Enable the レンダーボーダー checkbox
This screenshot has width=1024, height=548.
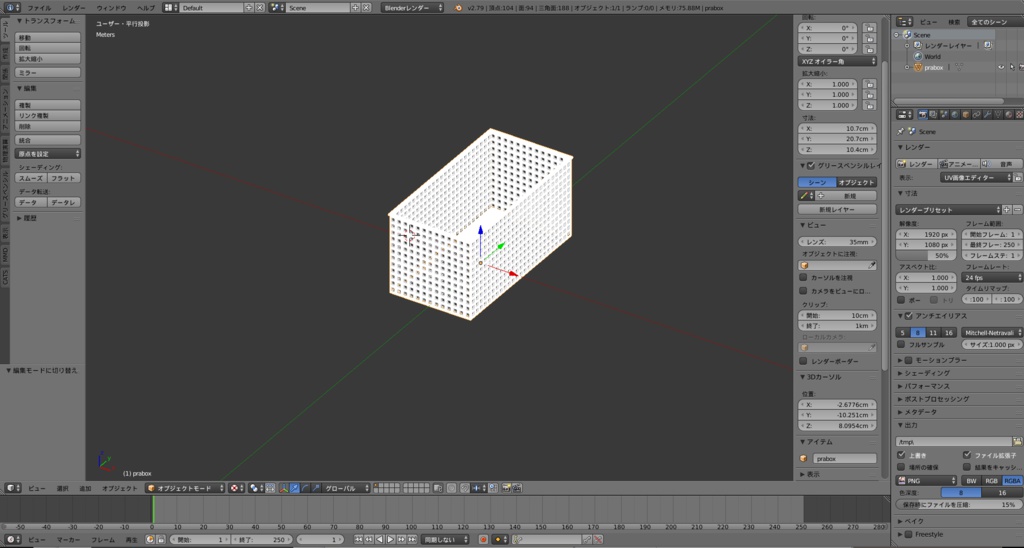click(803, 361)
